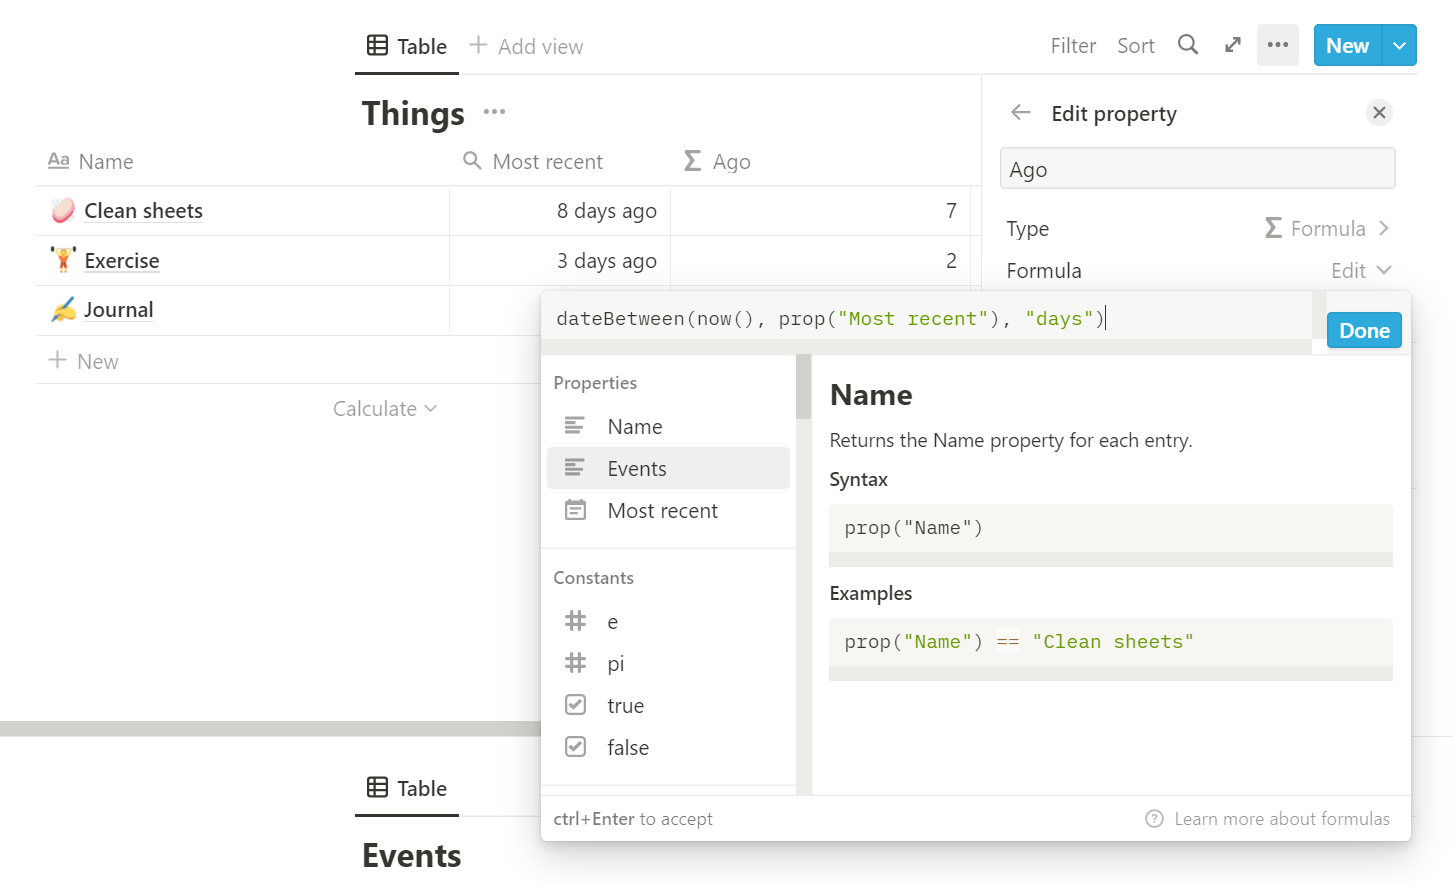Go back from Edit property panel

(x=1020, y=113)
